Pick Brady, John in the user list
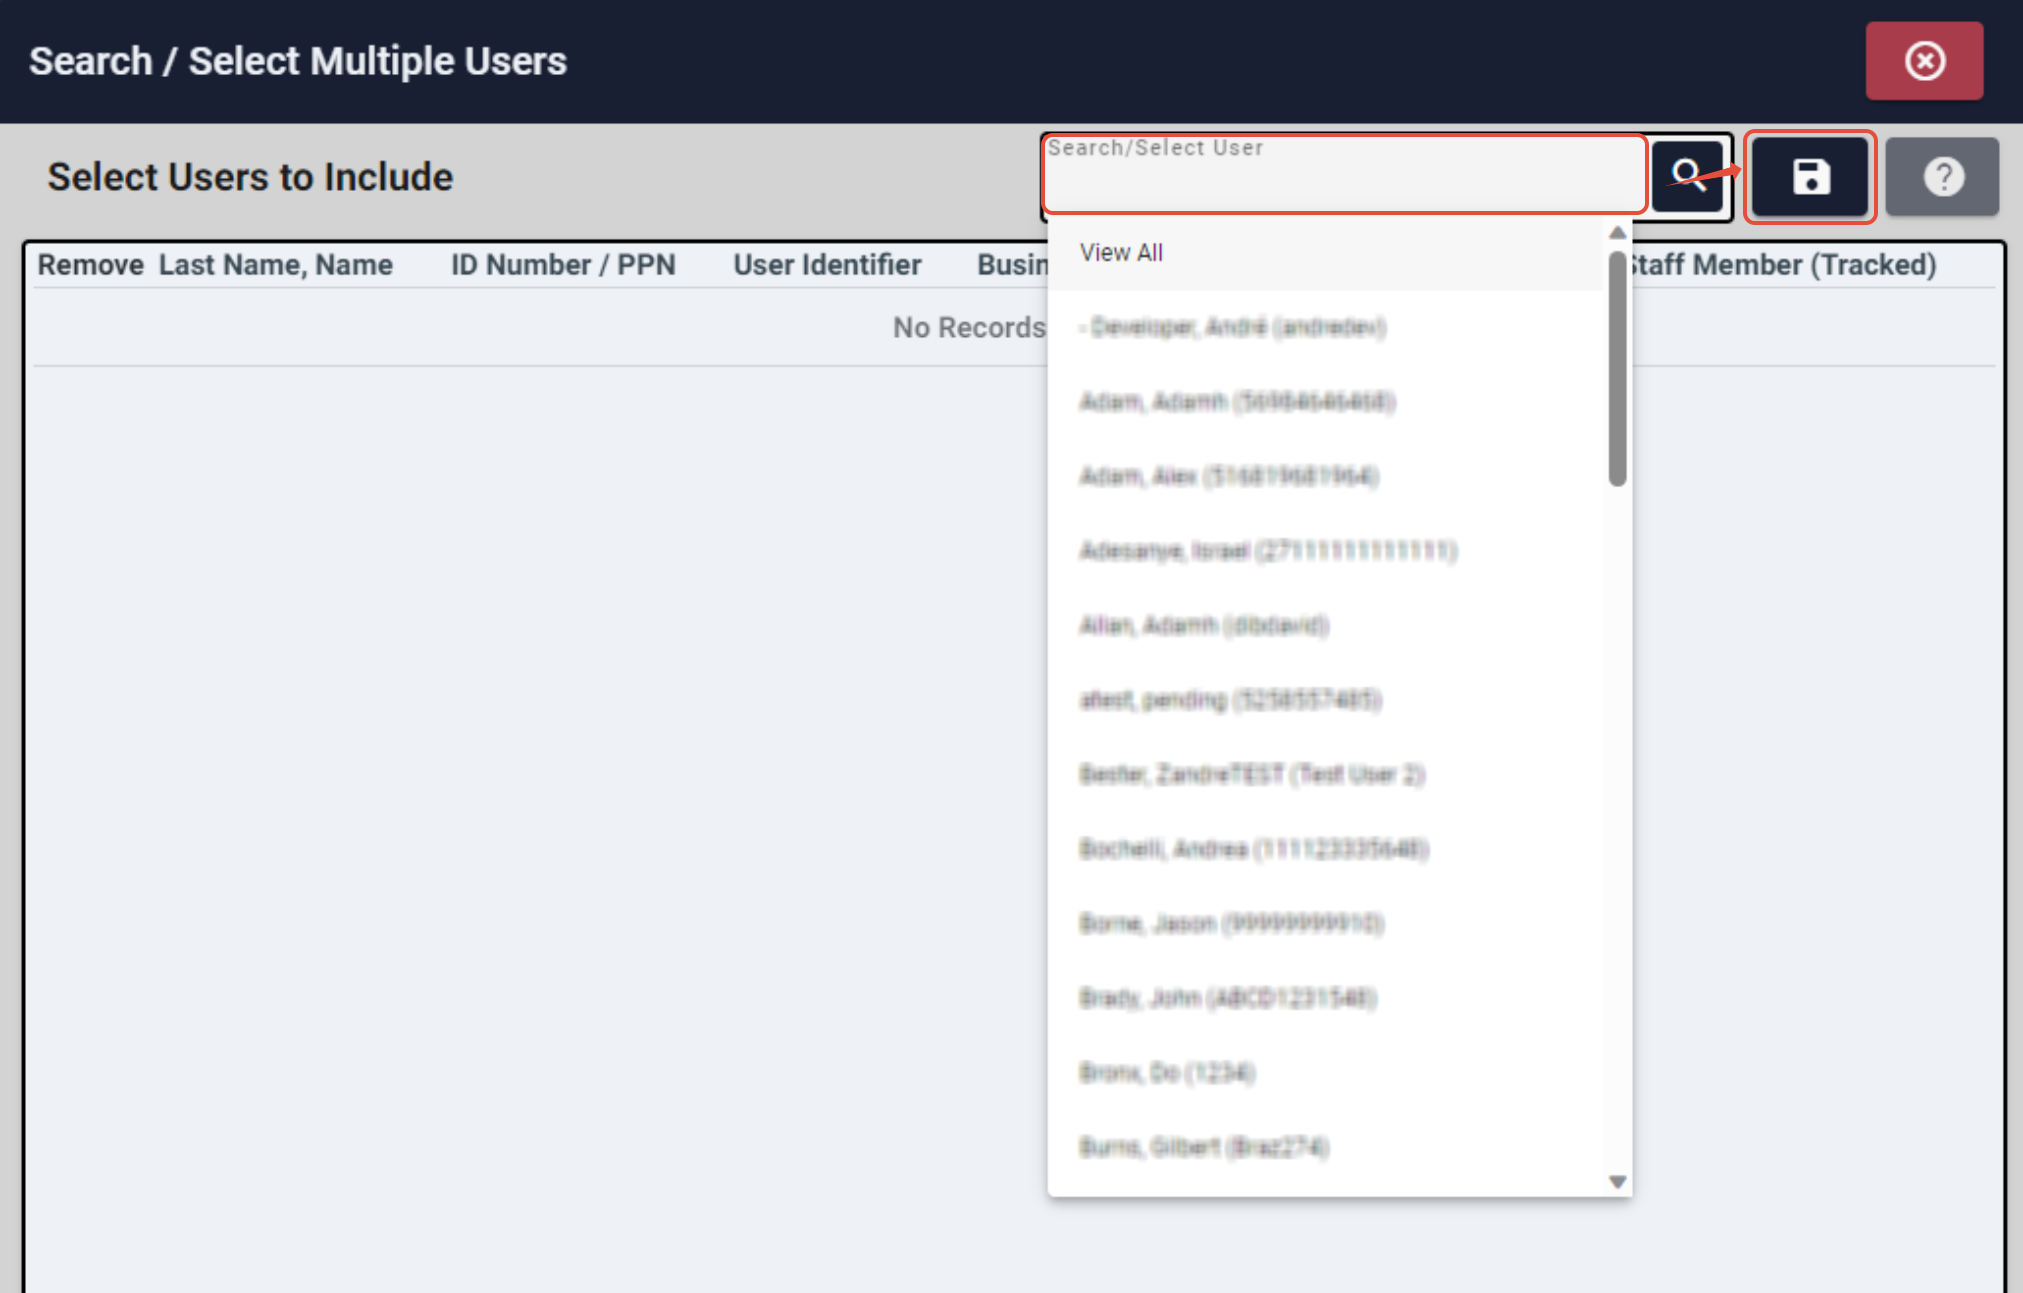Viewport: 2023px width, 1293px height. pos(1228,998)
